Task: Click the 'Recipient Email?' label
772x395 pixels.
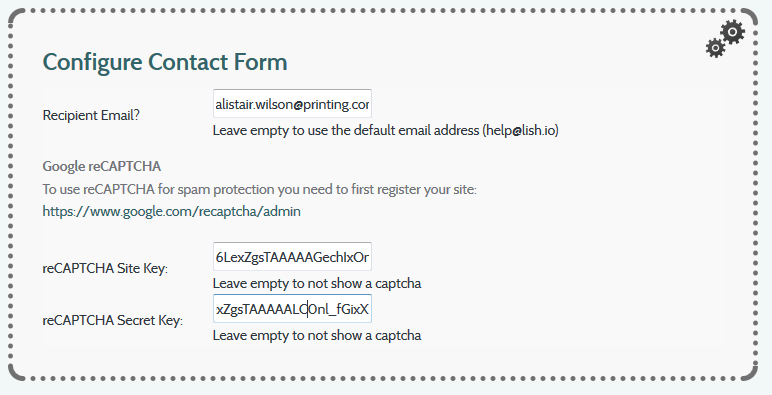Action: (x=91, y=115)
